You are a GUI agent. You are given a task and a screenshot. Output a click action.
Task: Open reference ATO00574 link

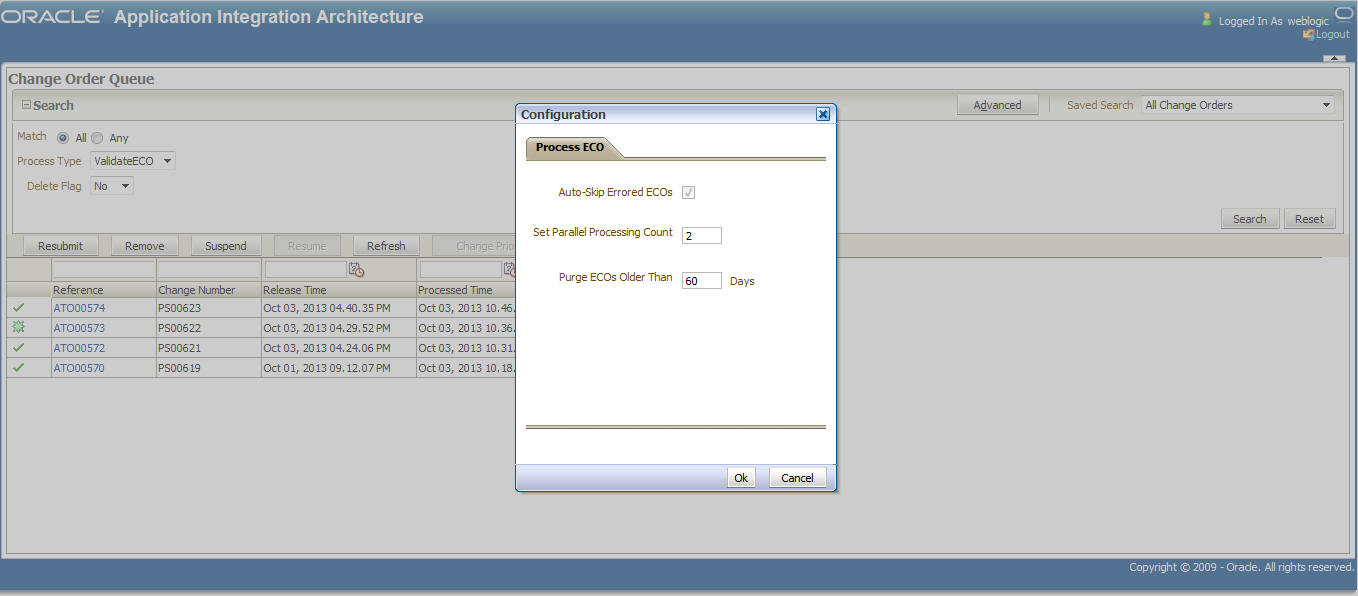(79, 308)
